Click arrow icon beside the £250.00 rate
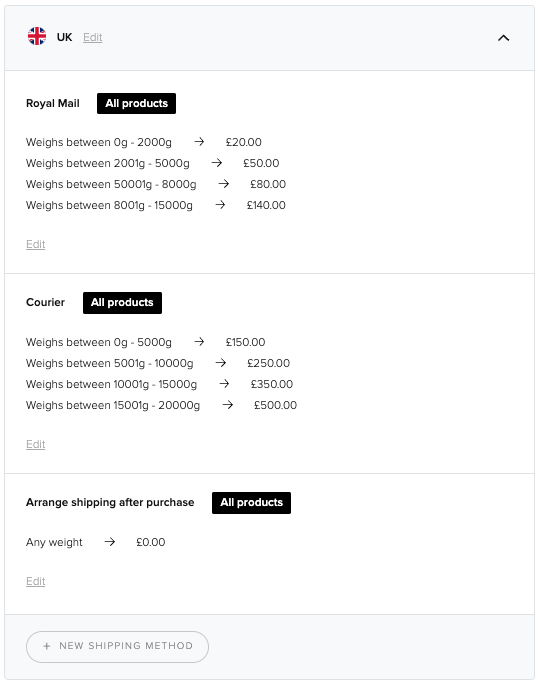This screenshot has width=541, height=685. 221,363
